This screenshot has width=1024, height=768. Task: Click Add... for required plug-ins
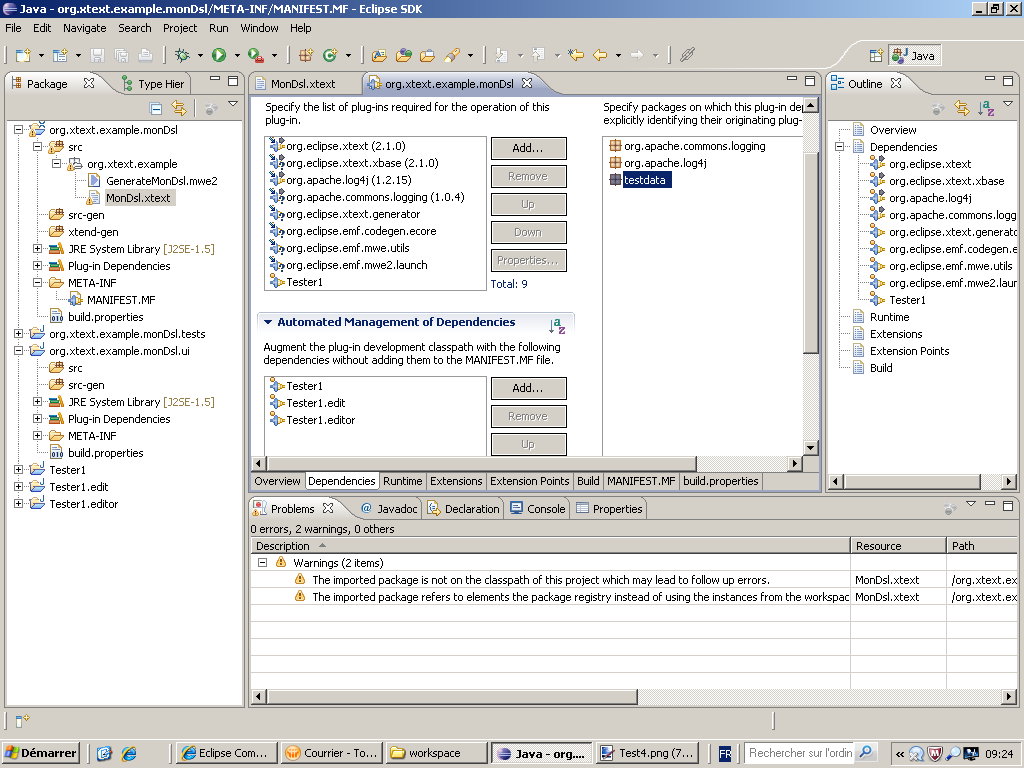point(528,148)
